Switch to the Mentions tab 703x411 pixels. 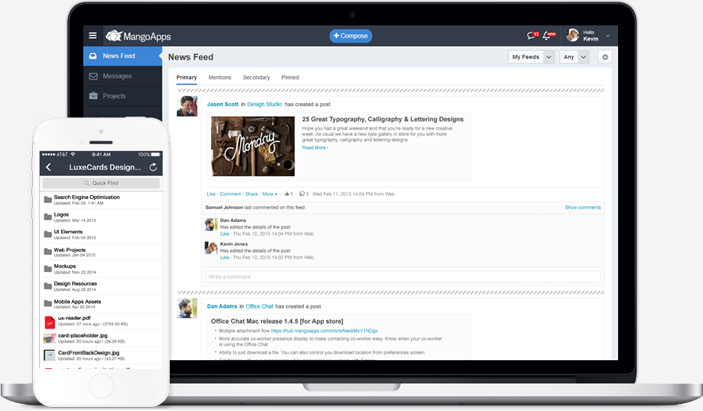click(220, 78)
